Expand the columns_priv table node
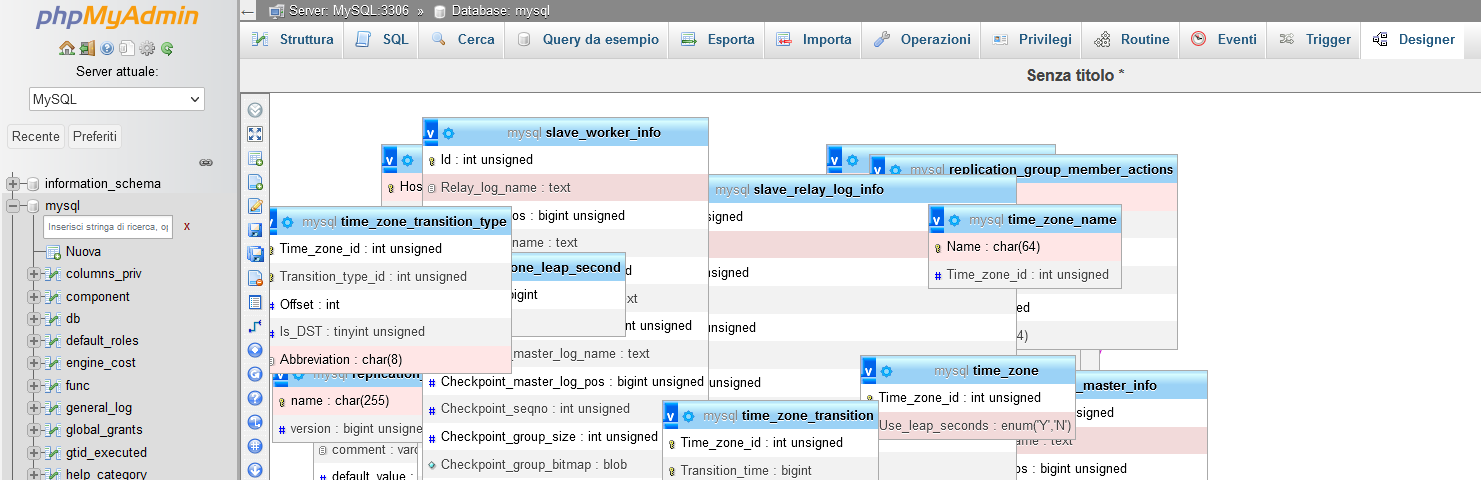Screen dimensions: 1481x480 33,274
